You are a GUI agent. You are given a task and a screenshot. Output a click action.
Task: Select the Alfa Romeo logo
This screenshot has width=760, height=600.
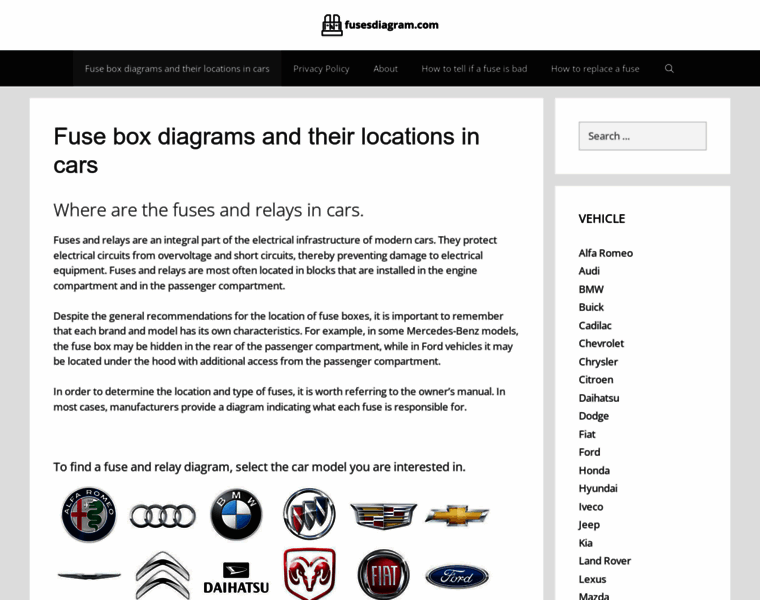[x=89, y=515]
